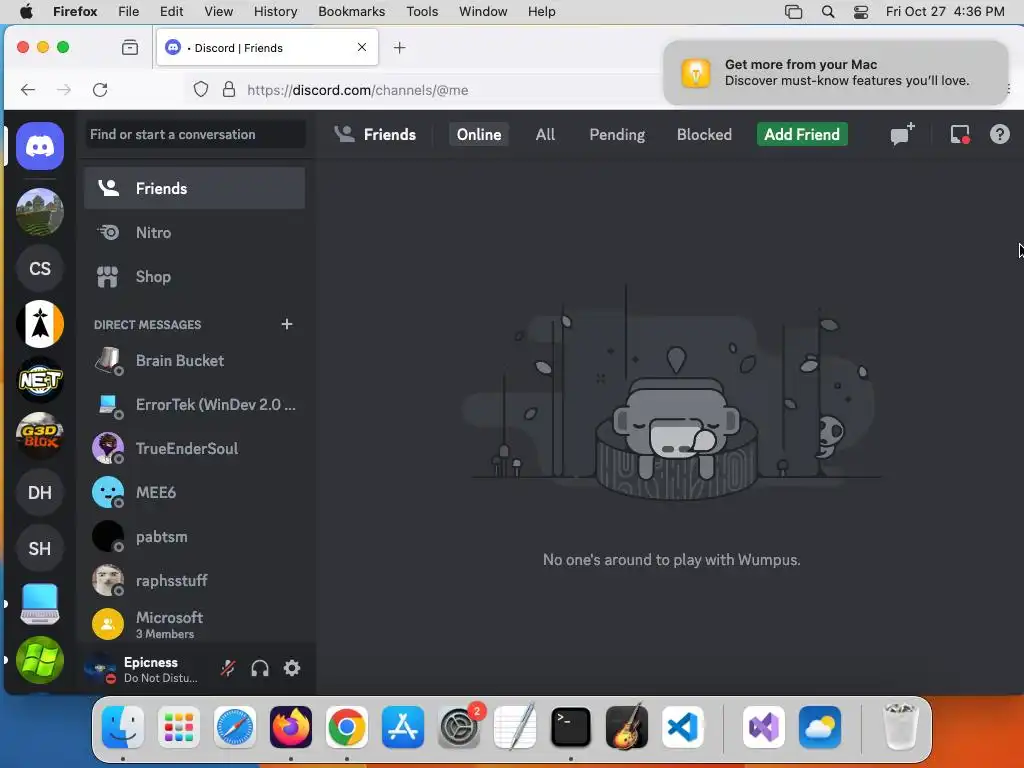Viewport: 1024px width, 768px height.
Task: Open the NET server icon
Action: tap(40, 379)
